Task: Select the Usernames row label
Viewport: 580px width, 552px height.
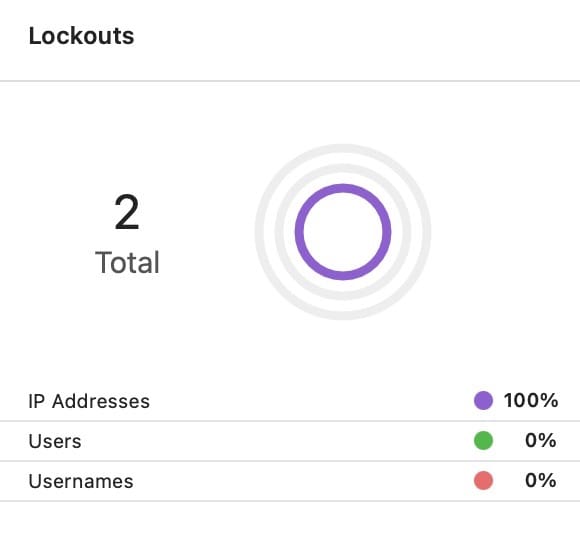Action: [81, 481]
